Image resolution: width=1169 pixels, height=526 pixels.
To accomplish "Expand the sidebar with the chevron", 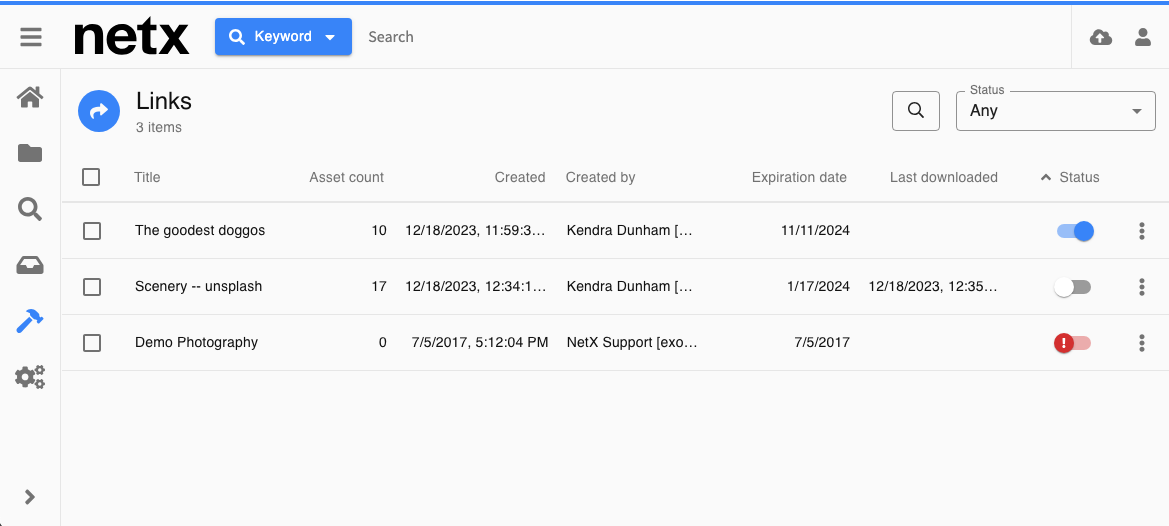I will point(30,497).
